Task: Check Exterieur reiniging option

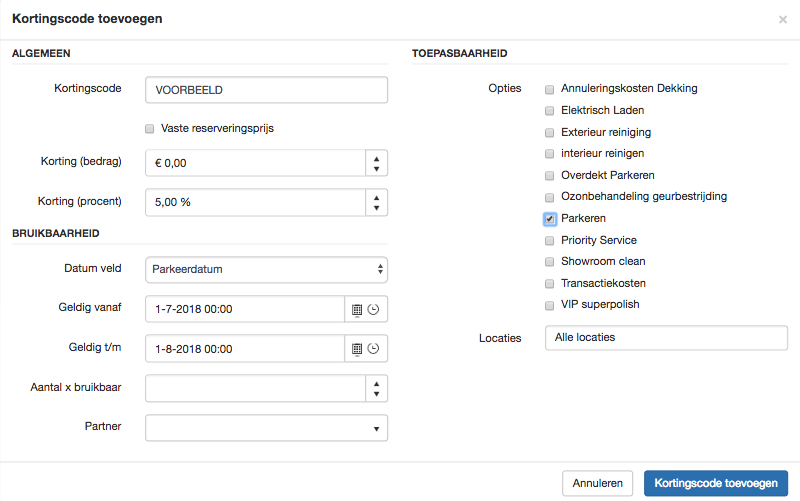Action: tap(549, 133)
